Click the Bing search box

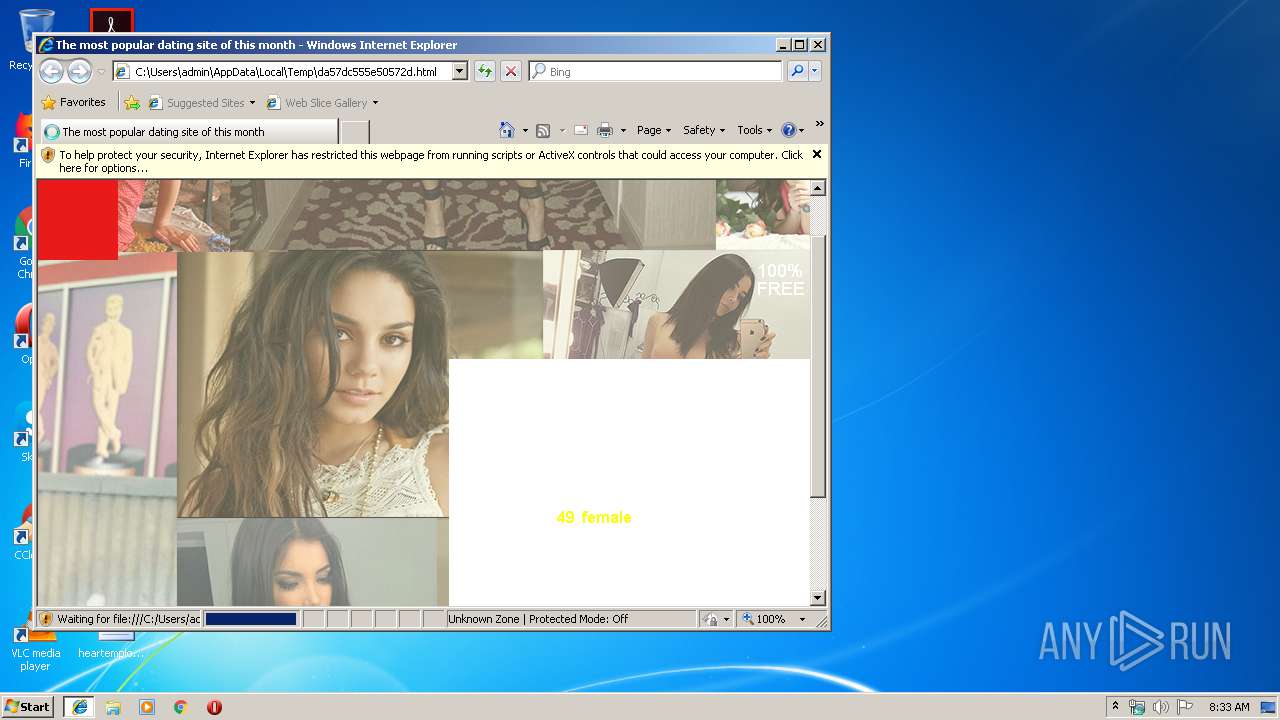(656, 71)
